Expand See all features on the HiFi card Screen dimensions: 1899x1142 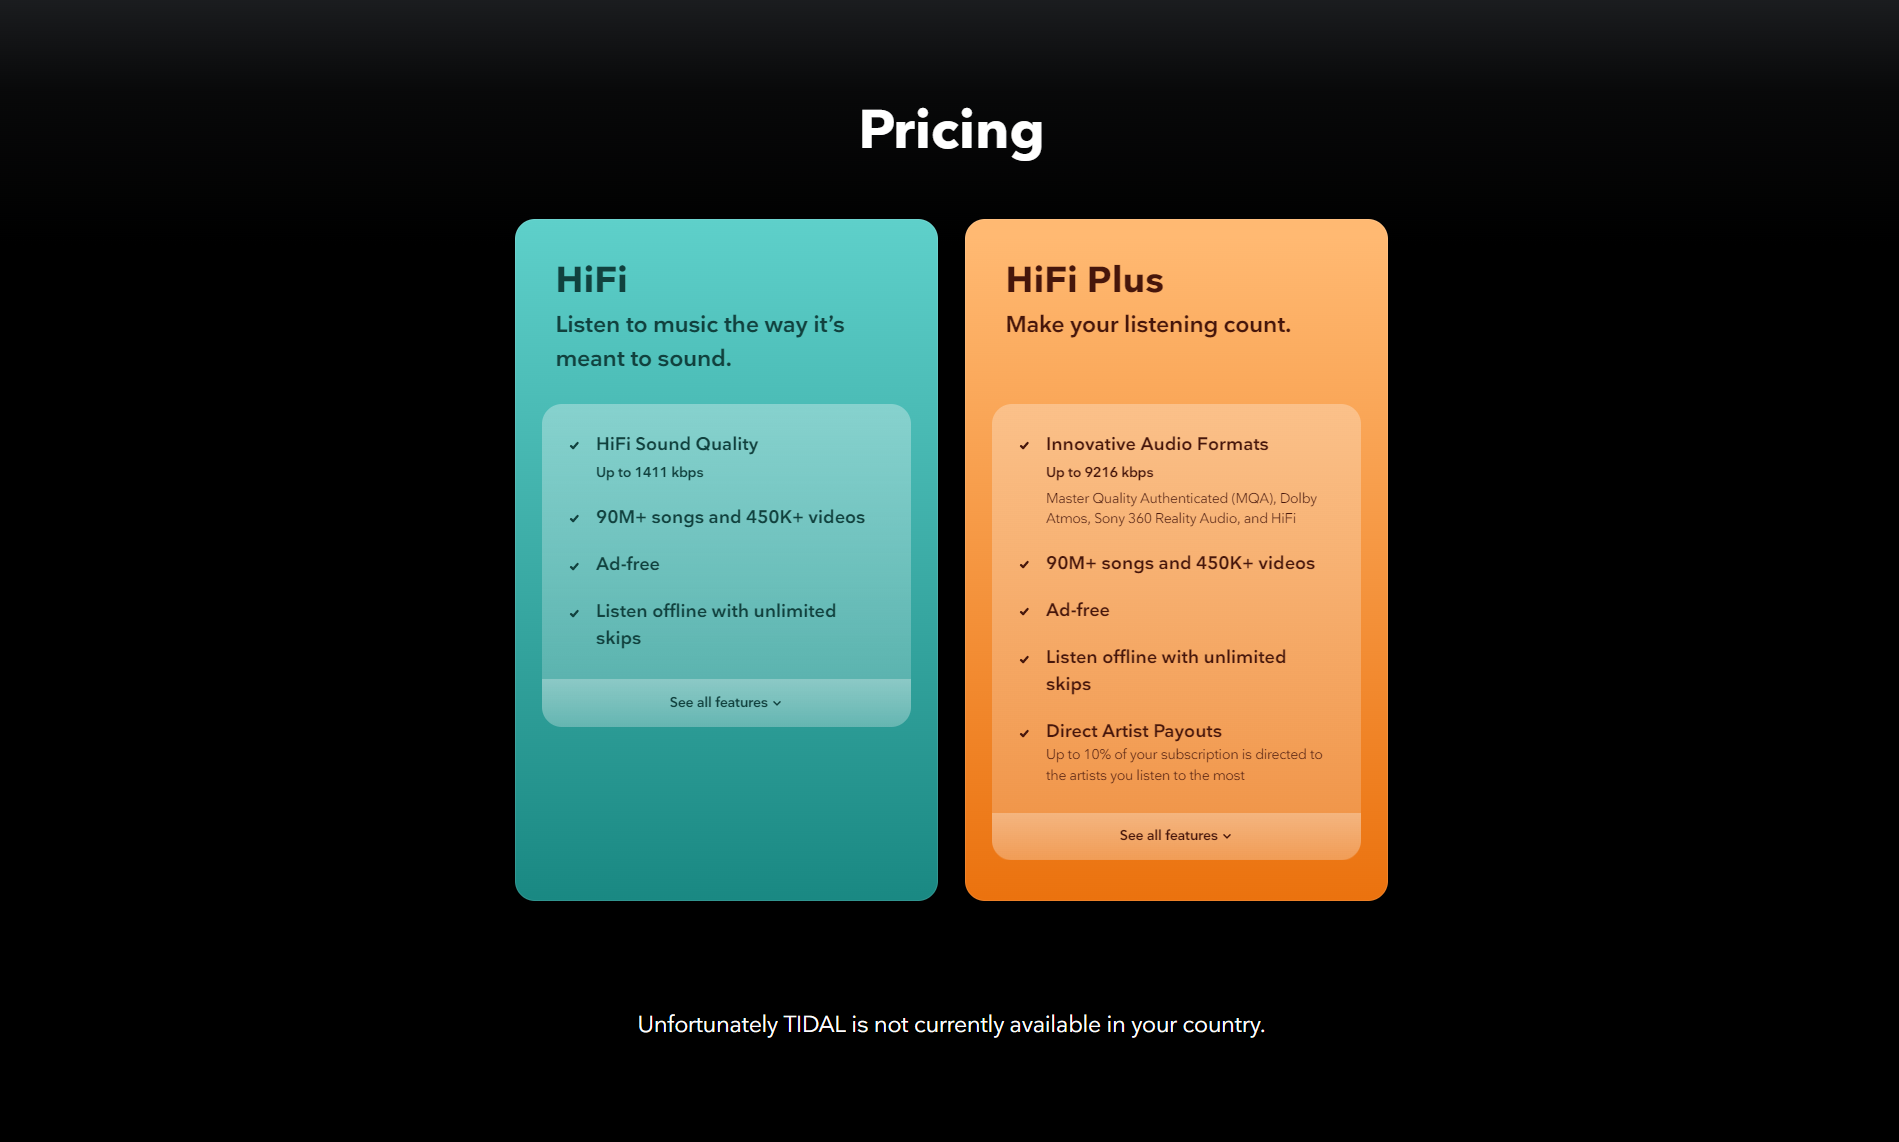[x=726, y=702]
